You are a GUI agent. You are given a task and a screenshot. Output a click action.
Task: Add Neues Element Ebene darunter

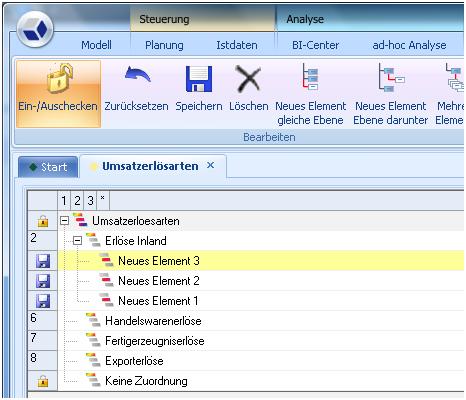(391, 94)
